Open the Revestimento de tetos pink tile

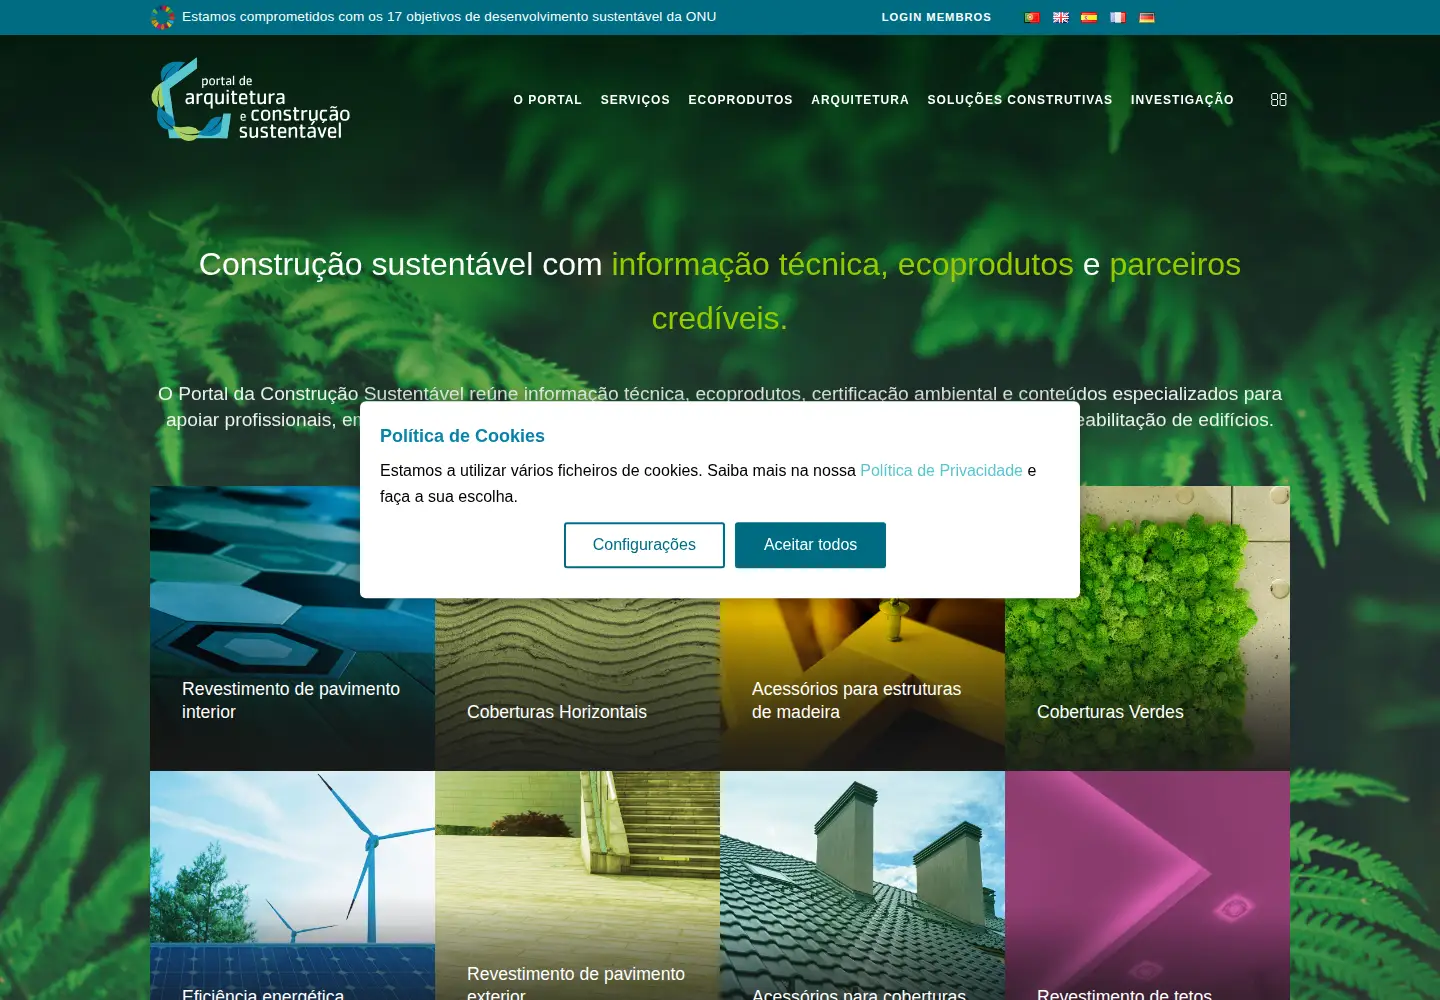[x=1147, y=885]
